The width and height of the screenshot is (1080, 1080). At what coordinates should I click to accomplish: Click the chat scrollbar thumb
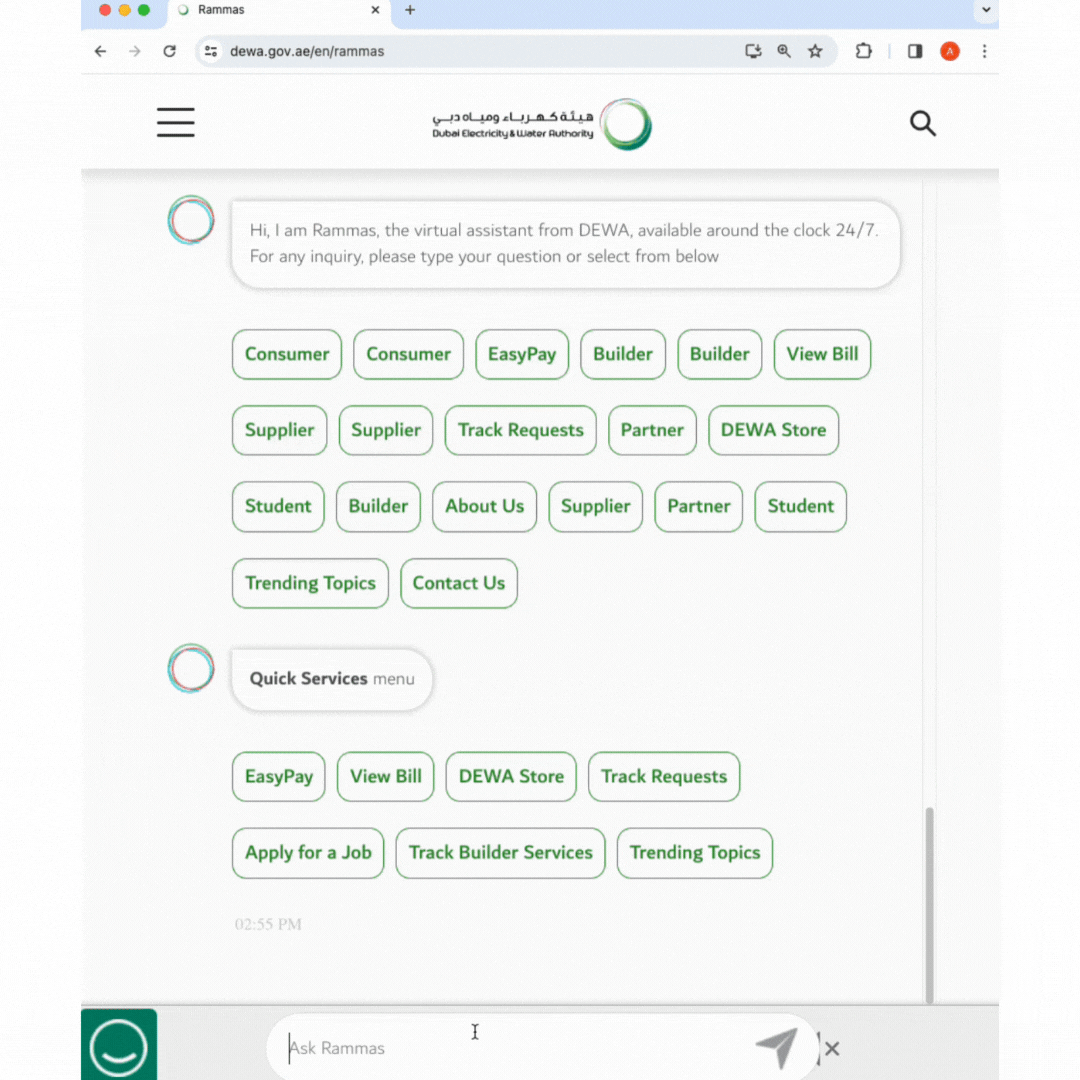coord(929,904)
